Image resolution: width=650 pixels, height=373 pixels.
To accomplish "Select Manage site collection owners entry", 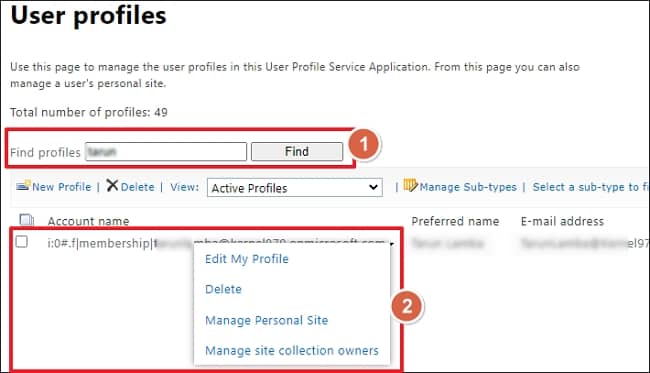I will [291, 351].
